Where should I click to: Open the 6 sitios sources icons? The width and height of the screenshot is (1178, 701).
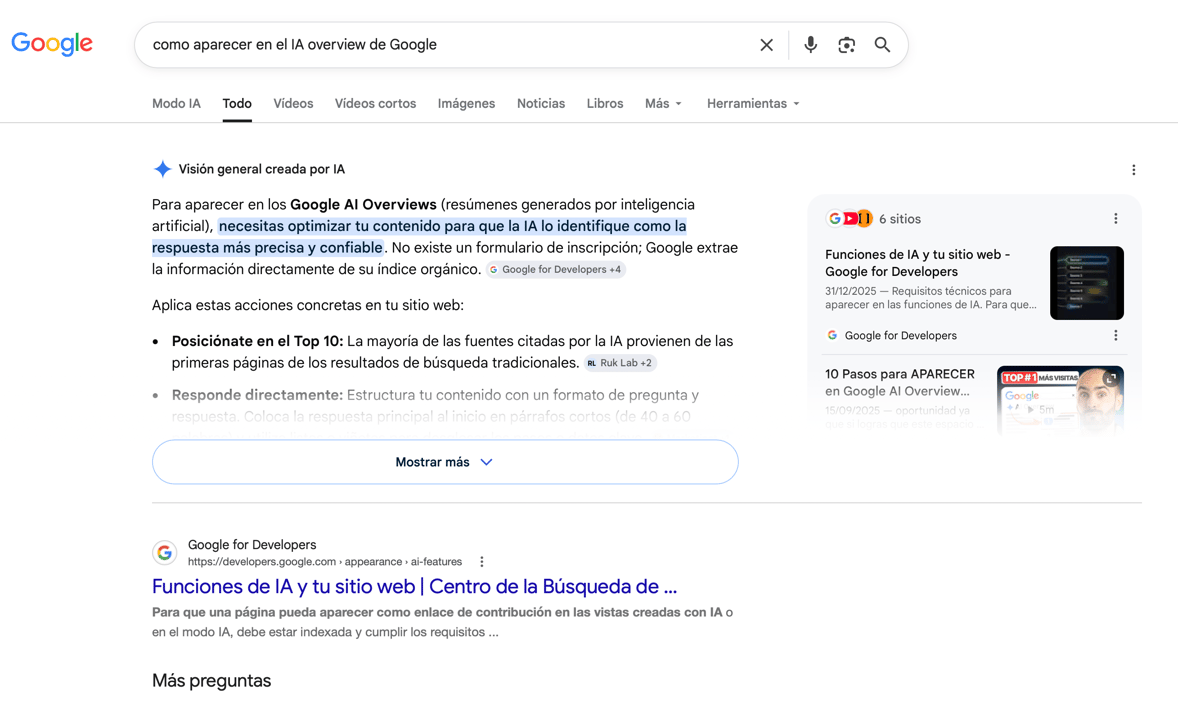click(849, 219)
